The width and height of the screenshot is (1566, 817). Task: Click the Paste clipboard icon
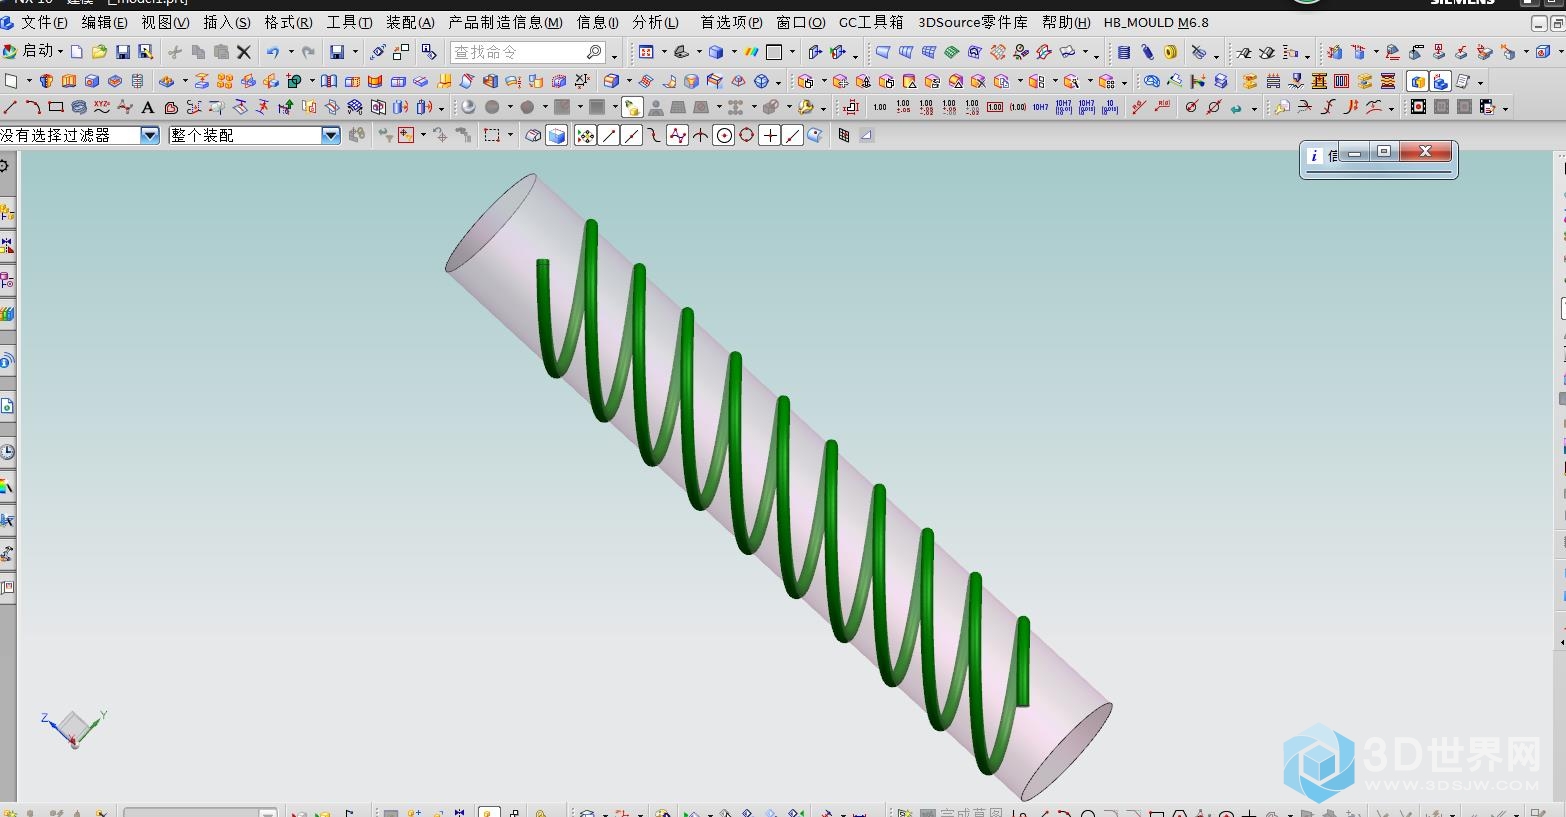tap(221, 51)
